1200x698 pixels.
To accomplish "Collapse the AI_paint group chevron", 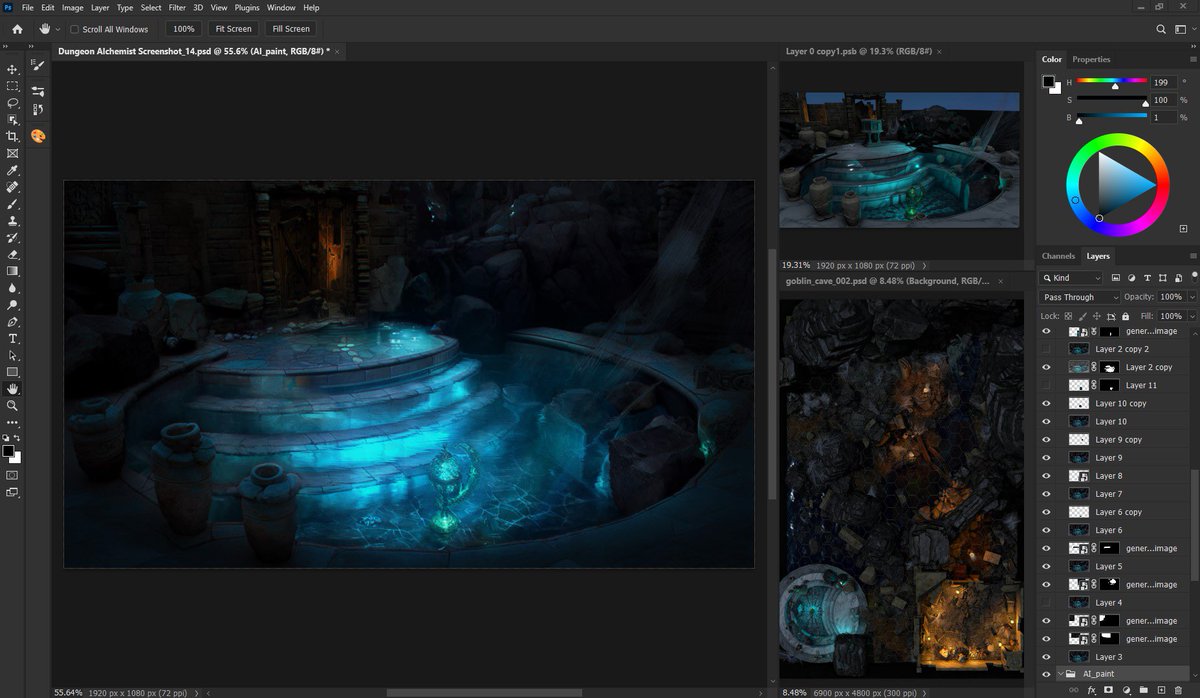I will pos(1061,675).
